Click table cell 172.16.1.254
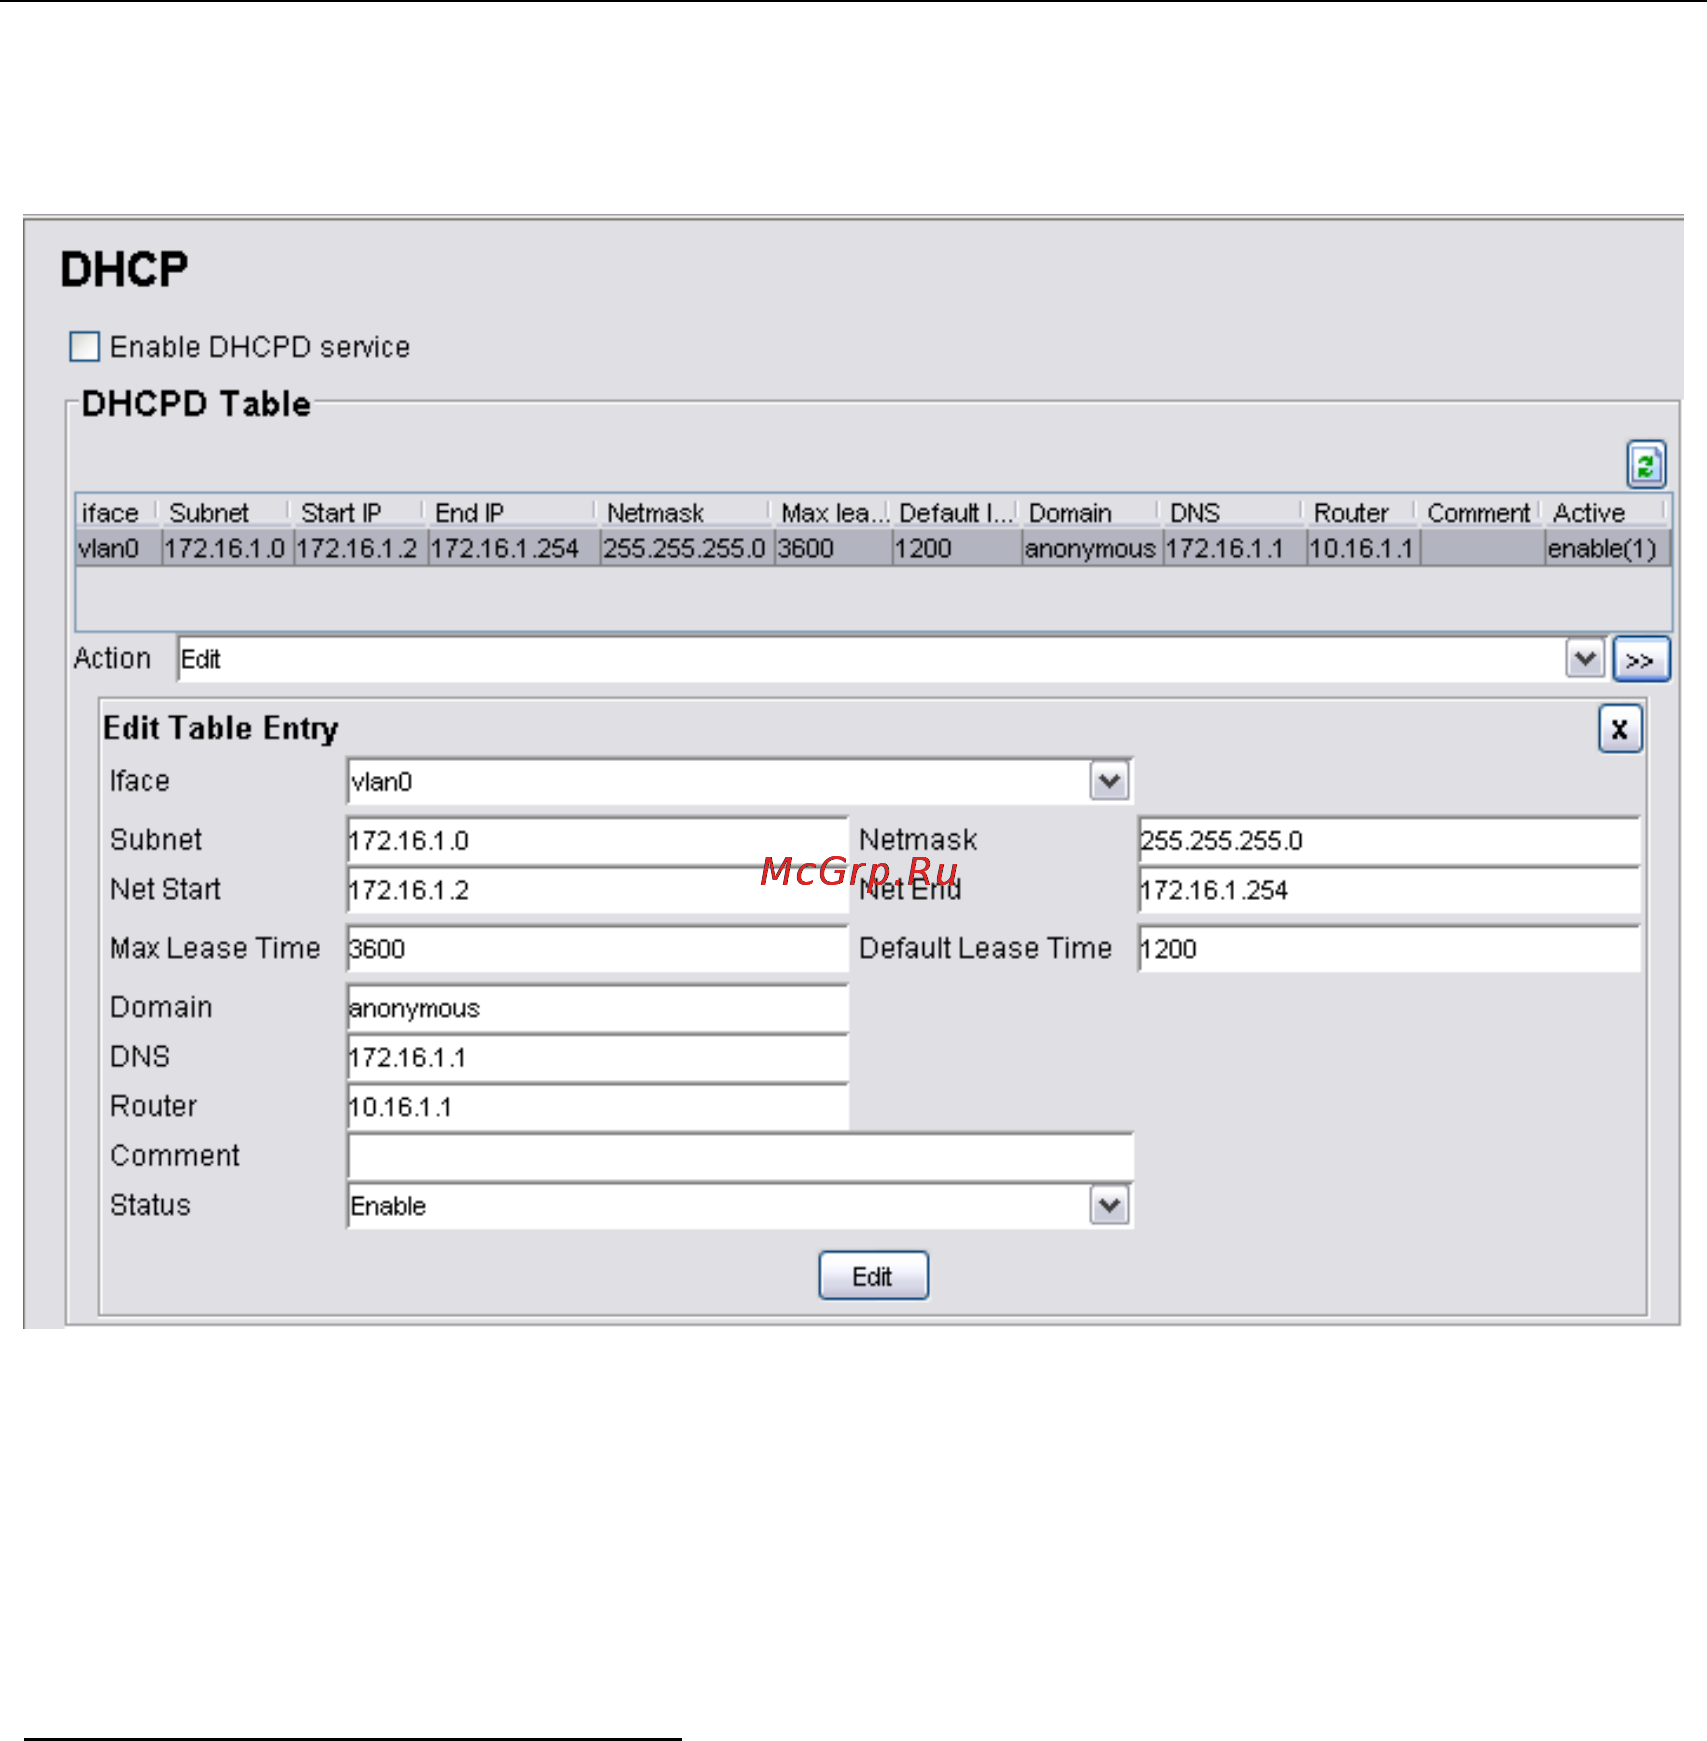 513,549
